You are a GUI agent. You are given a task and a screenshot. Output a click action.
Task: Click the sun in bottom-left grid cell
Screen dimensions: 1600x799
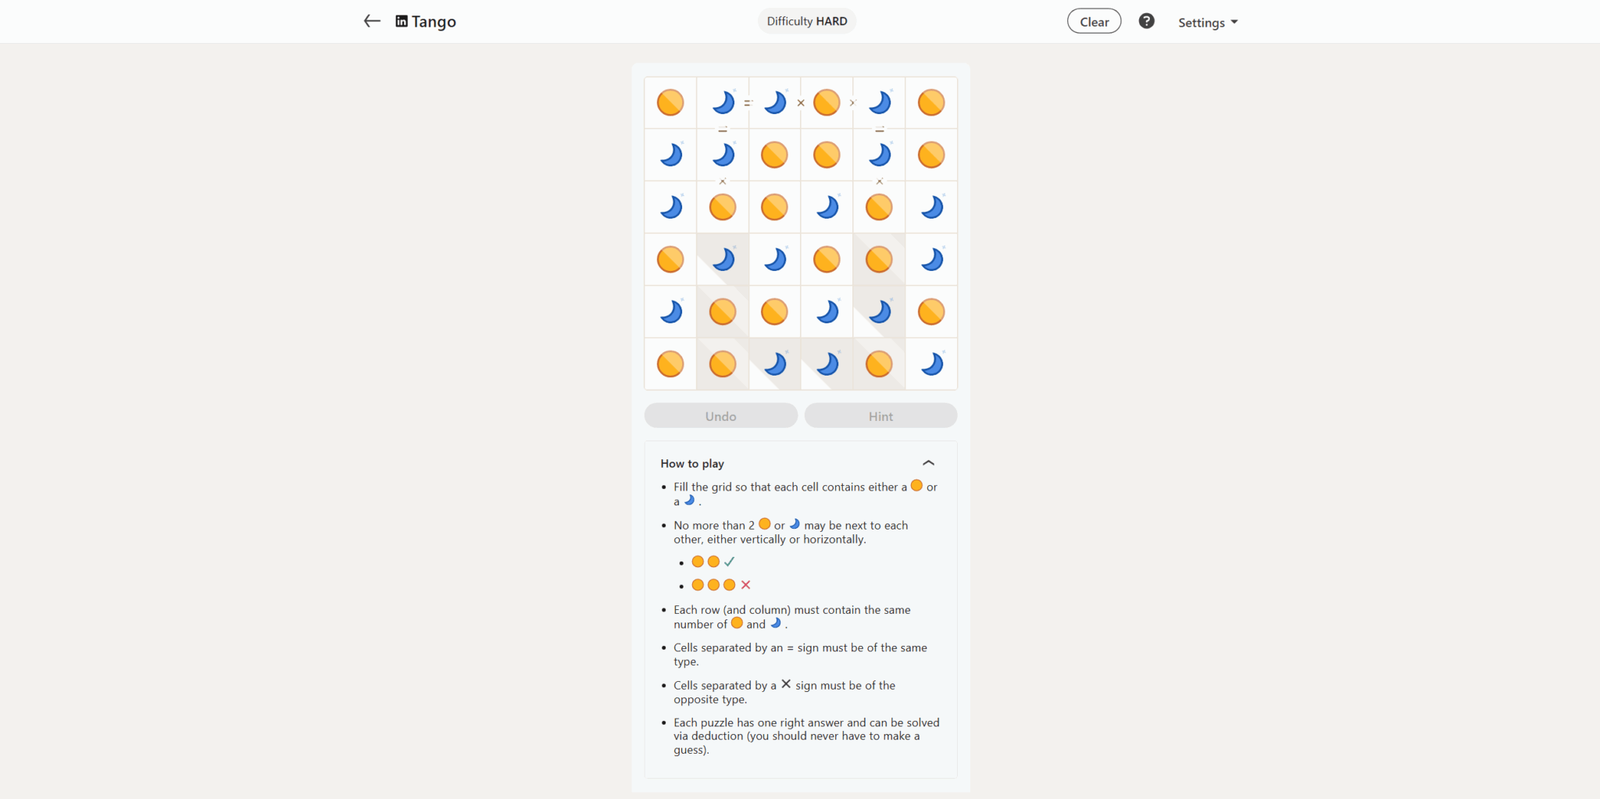[670, 364]
